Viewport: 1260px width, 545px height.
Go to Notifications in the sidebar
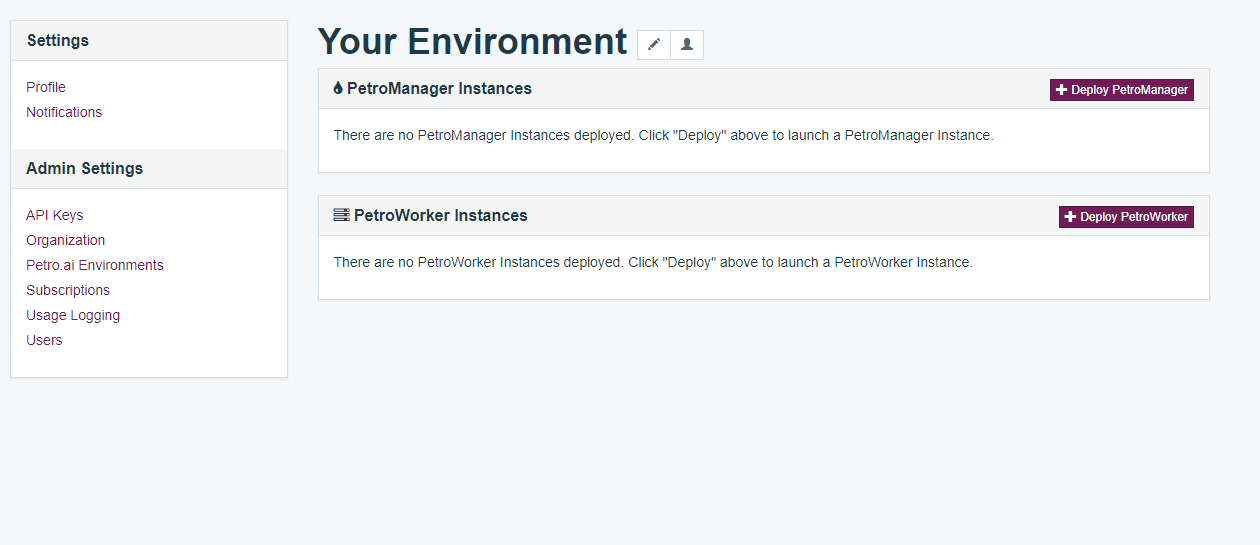(64, 112)
